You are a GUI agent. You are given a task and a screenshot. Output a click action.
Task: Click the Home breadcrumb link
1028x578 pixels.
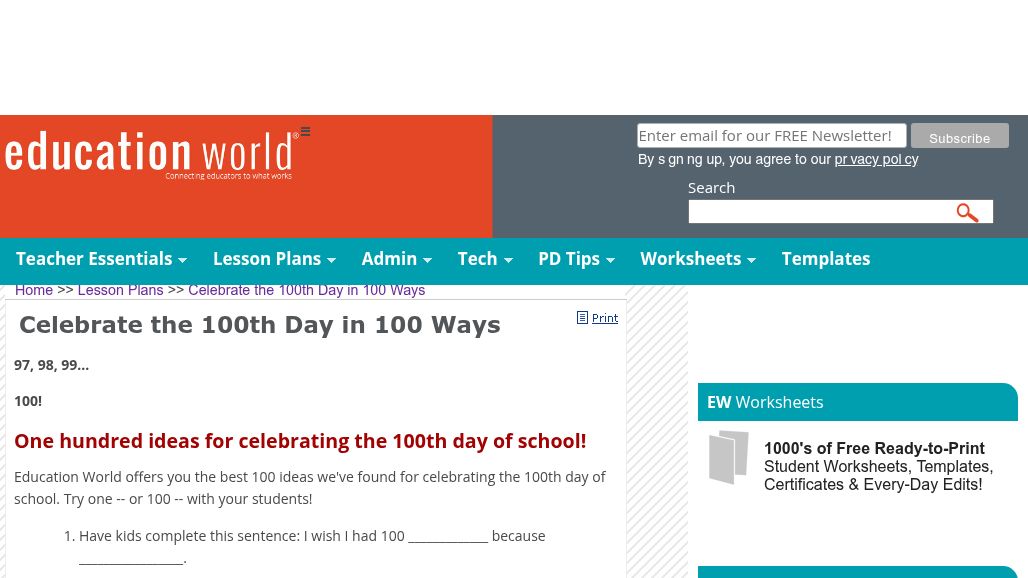pyautogui.click(x=34, y=290)
